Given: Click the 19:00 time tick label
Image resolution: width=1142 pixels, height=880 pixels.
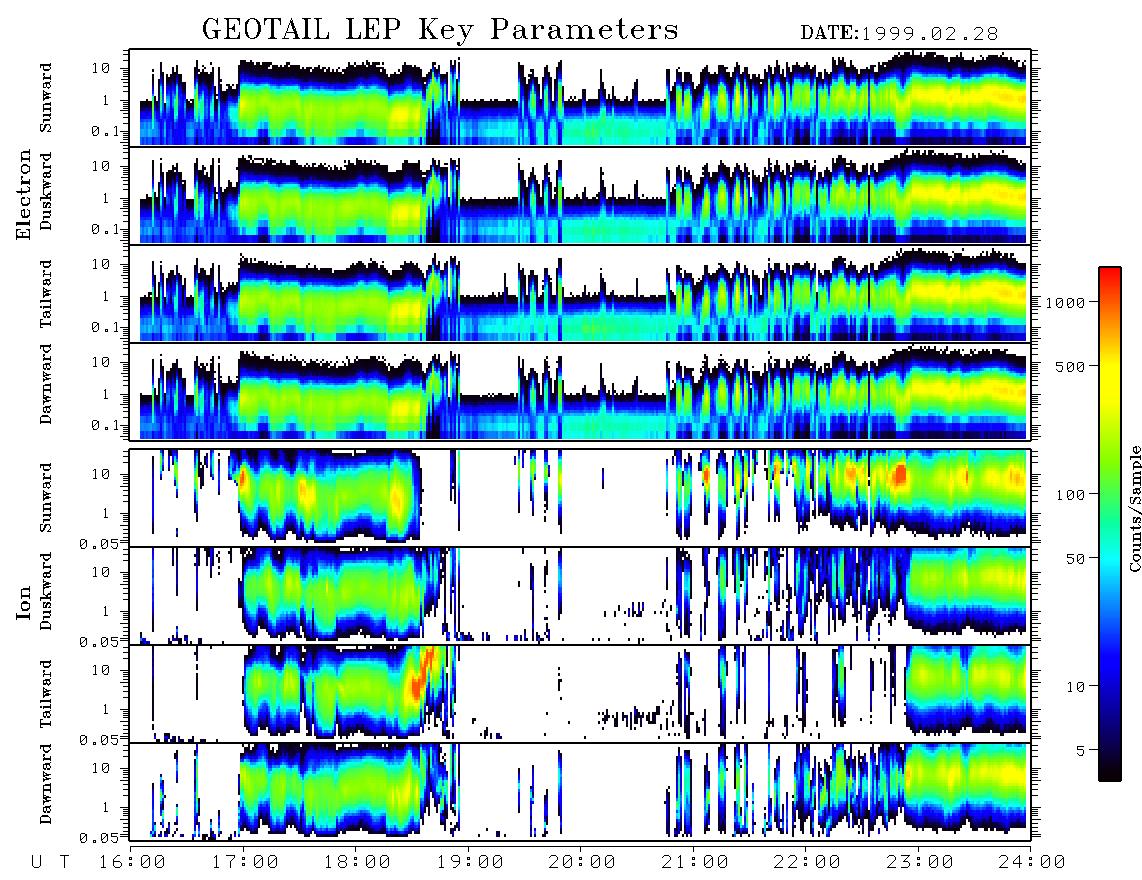Looking at the screenshot, I should pos(470,863).
